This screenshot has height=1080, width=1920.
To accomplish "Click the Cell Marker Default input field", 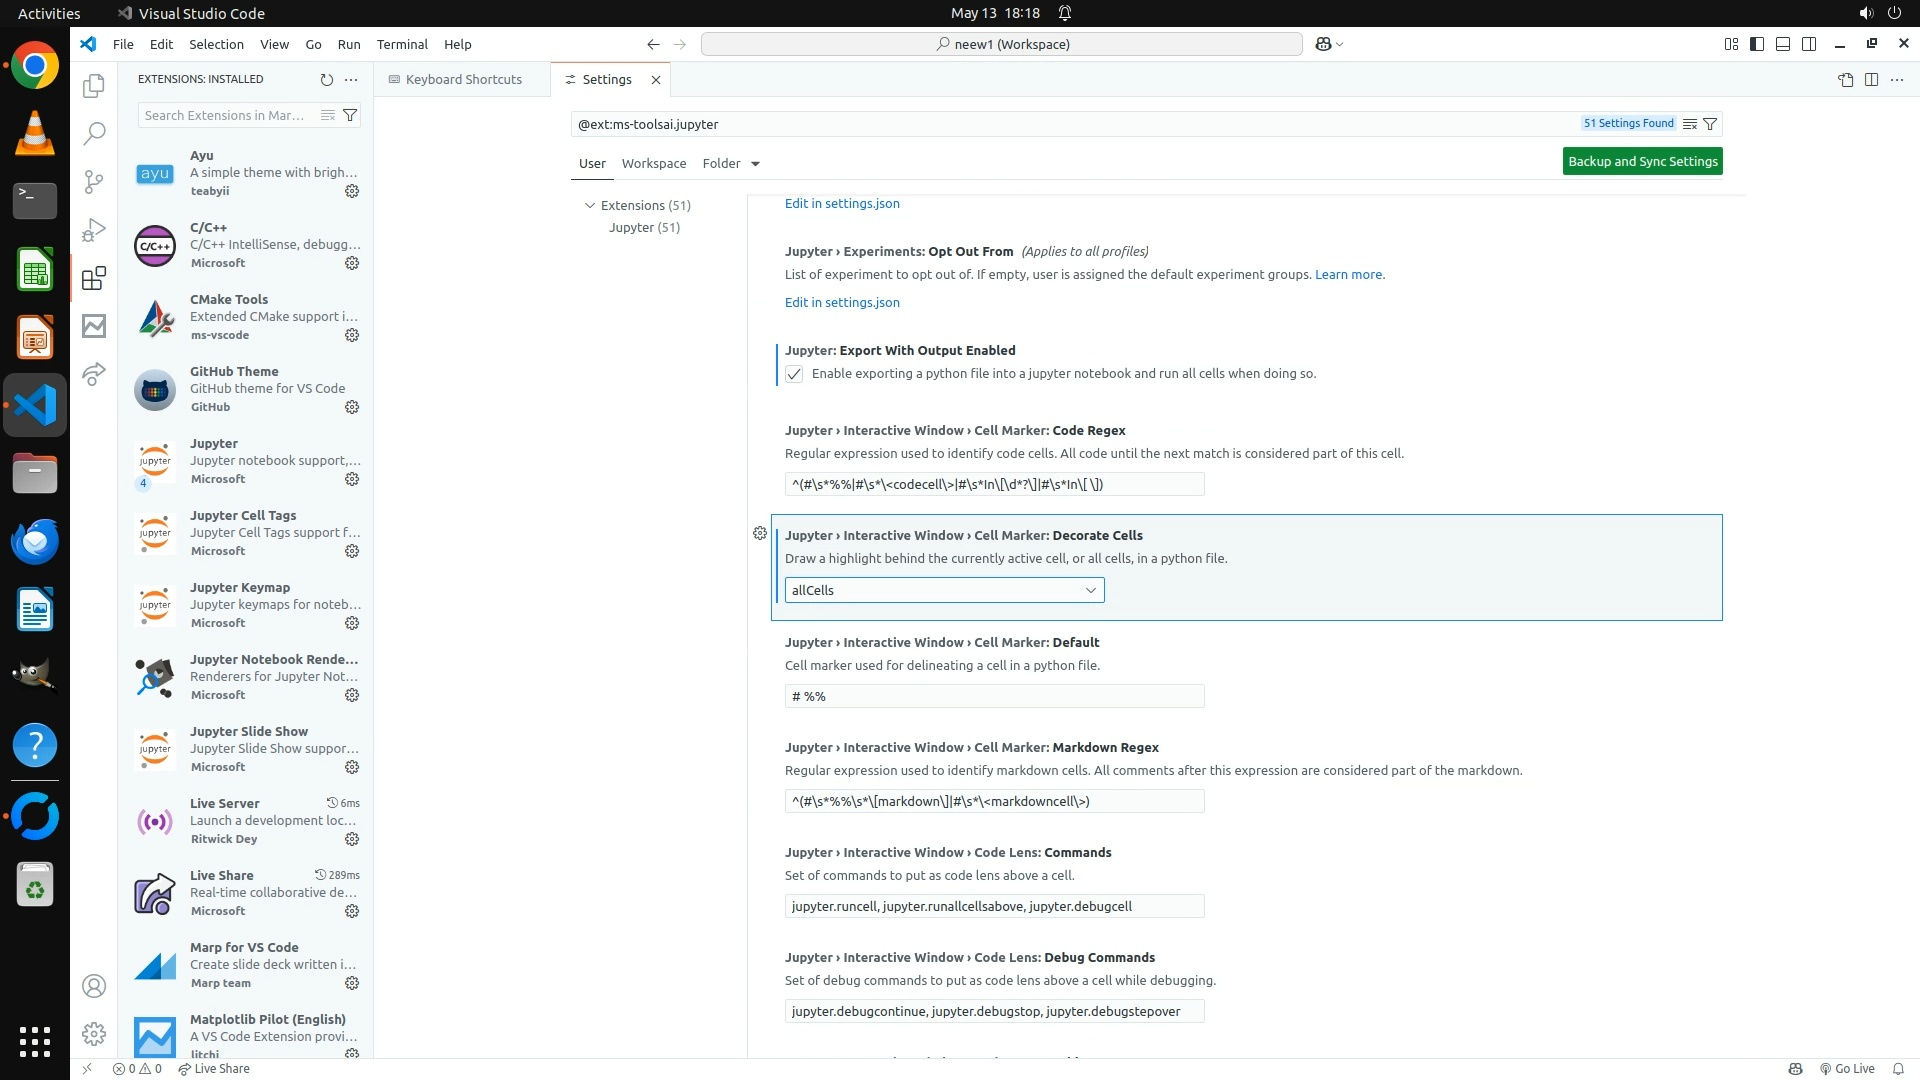I will [994, 696].
